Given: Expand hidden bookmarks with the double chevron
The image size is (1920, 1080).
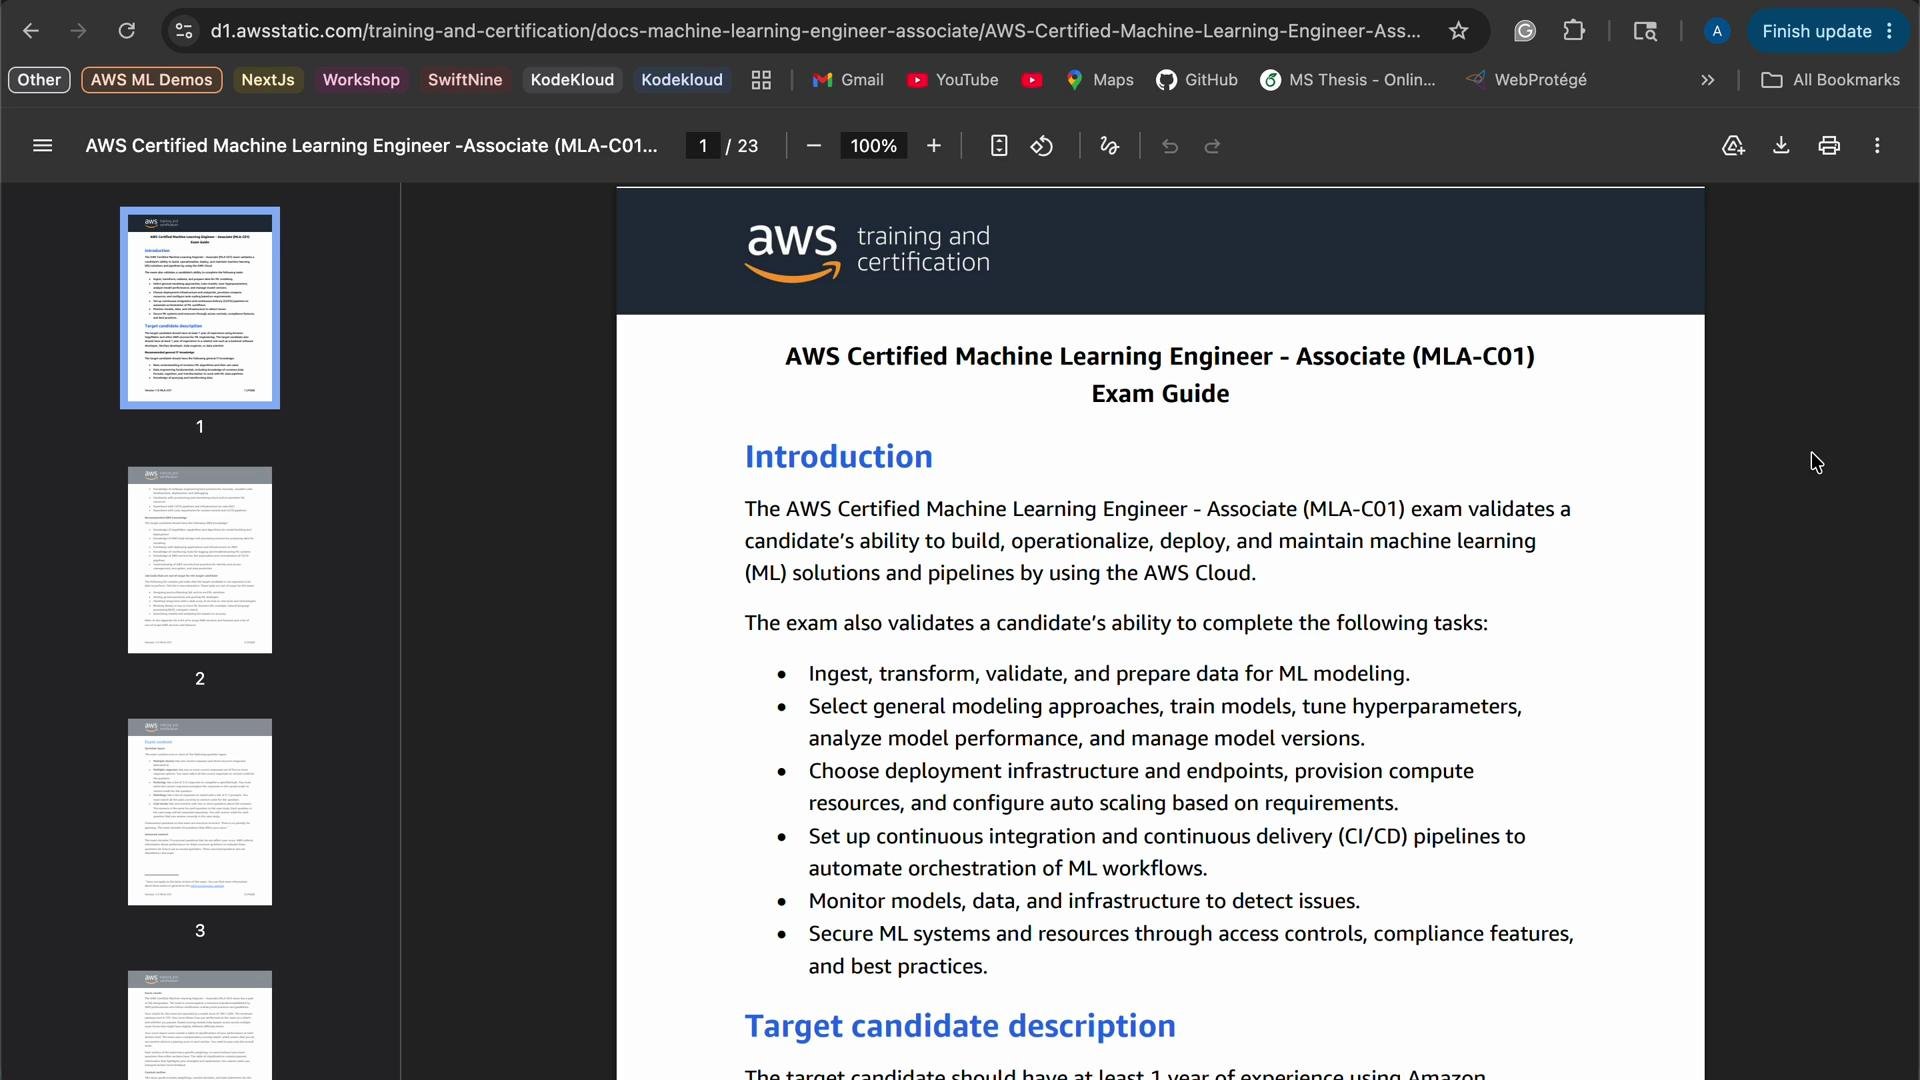Looking at the screenshot, I should click(1708, 80).
